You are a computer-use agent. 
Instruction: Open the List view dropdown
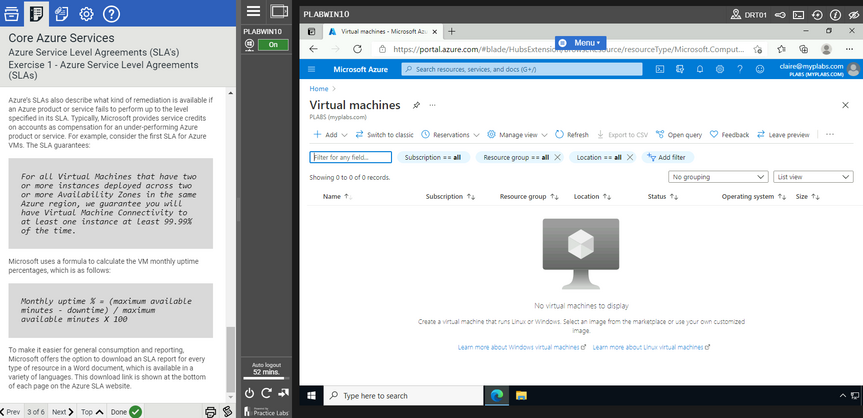813,177
